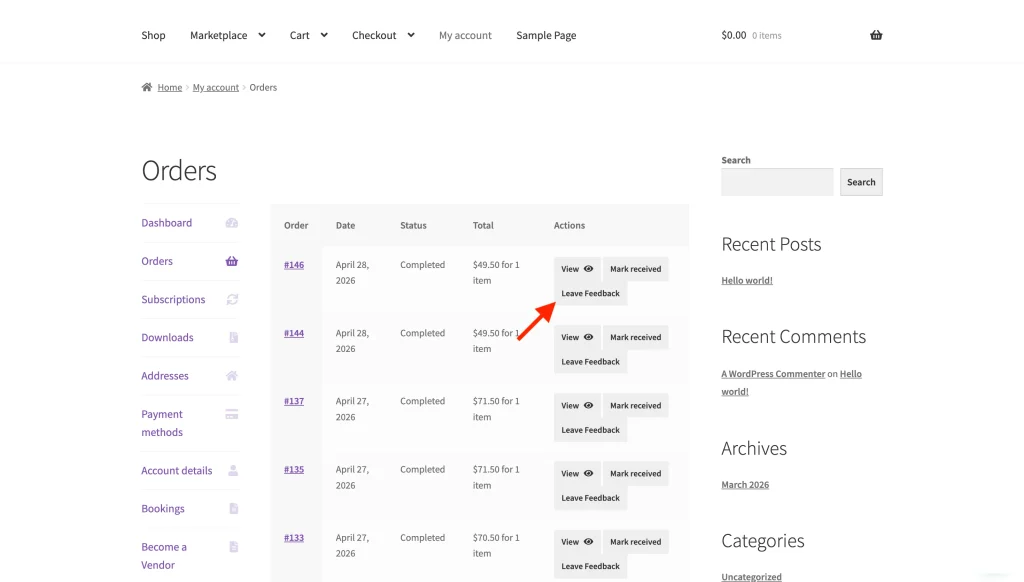
Task: Focus the Search input field
Action: tap(777, 182)
